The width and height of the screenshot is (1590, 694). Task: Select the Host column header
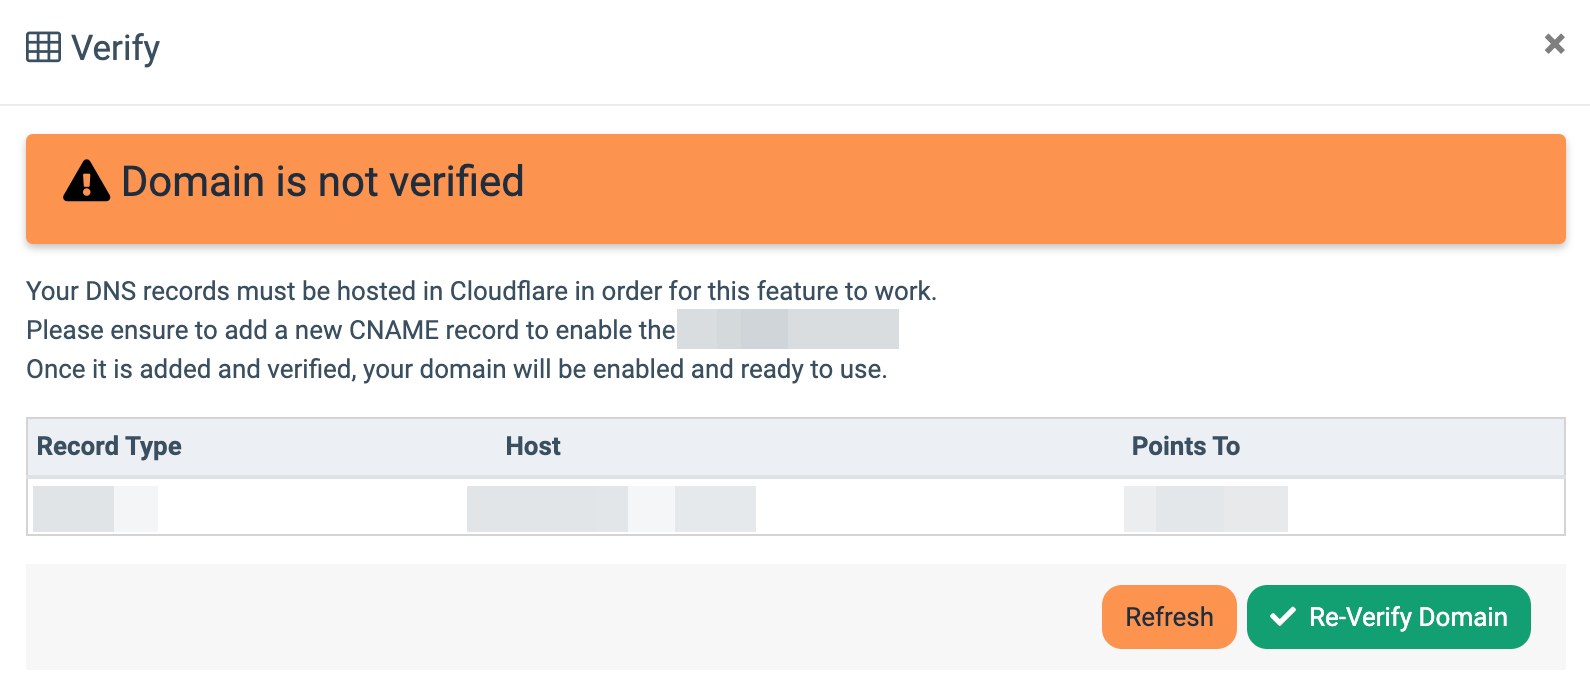(x=533, y=446)
